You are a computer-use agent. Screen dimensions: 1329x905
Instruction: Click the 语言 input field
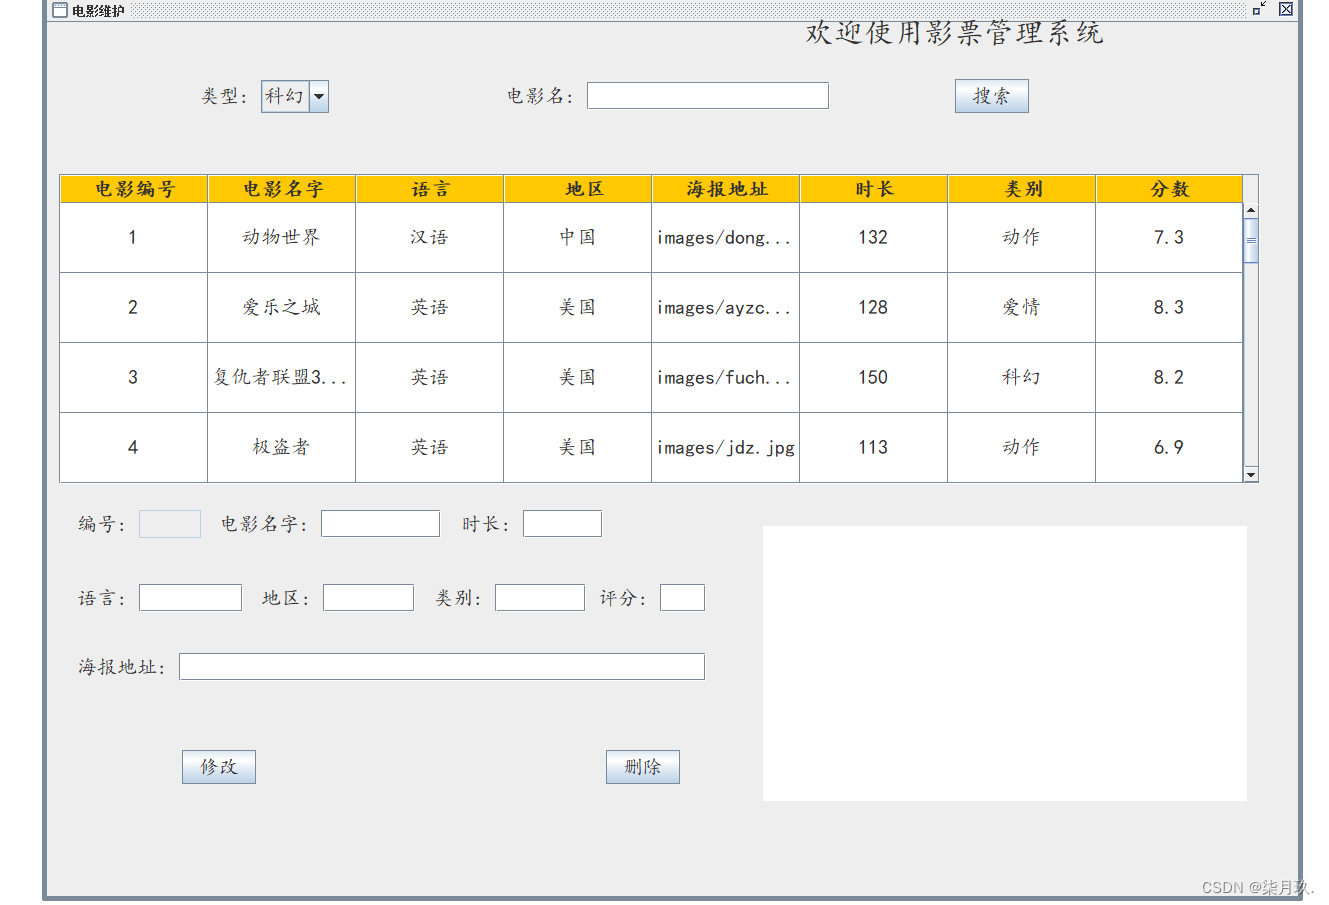pyautogui.click(x=190, y=598)
